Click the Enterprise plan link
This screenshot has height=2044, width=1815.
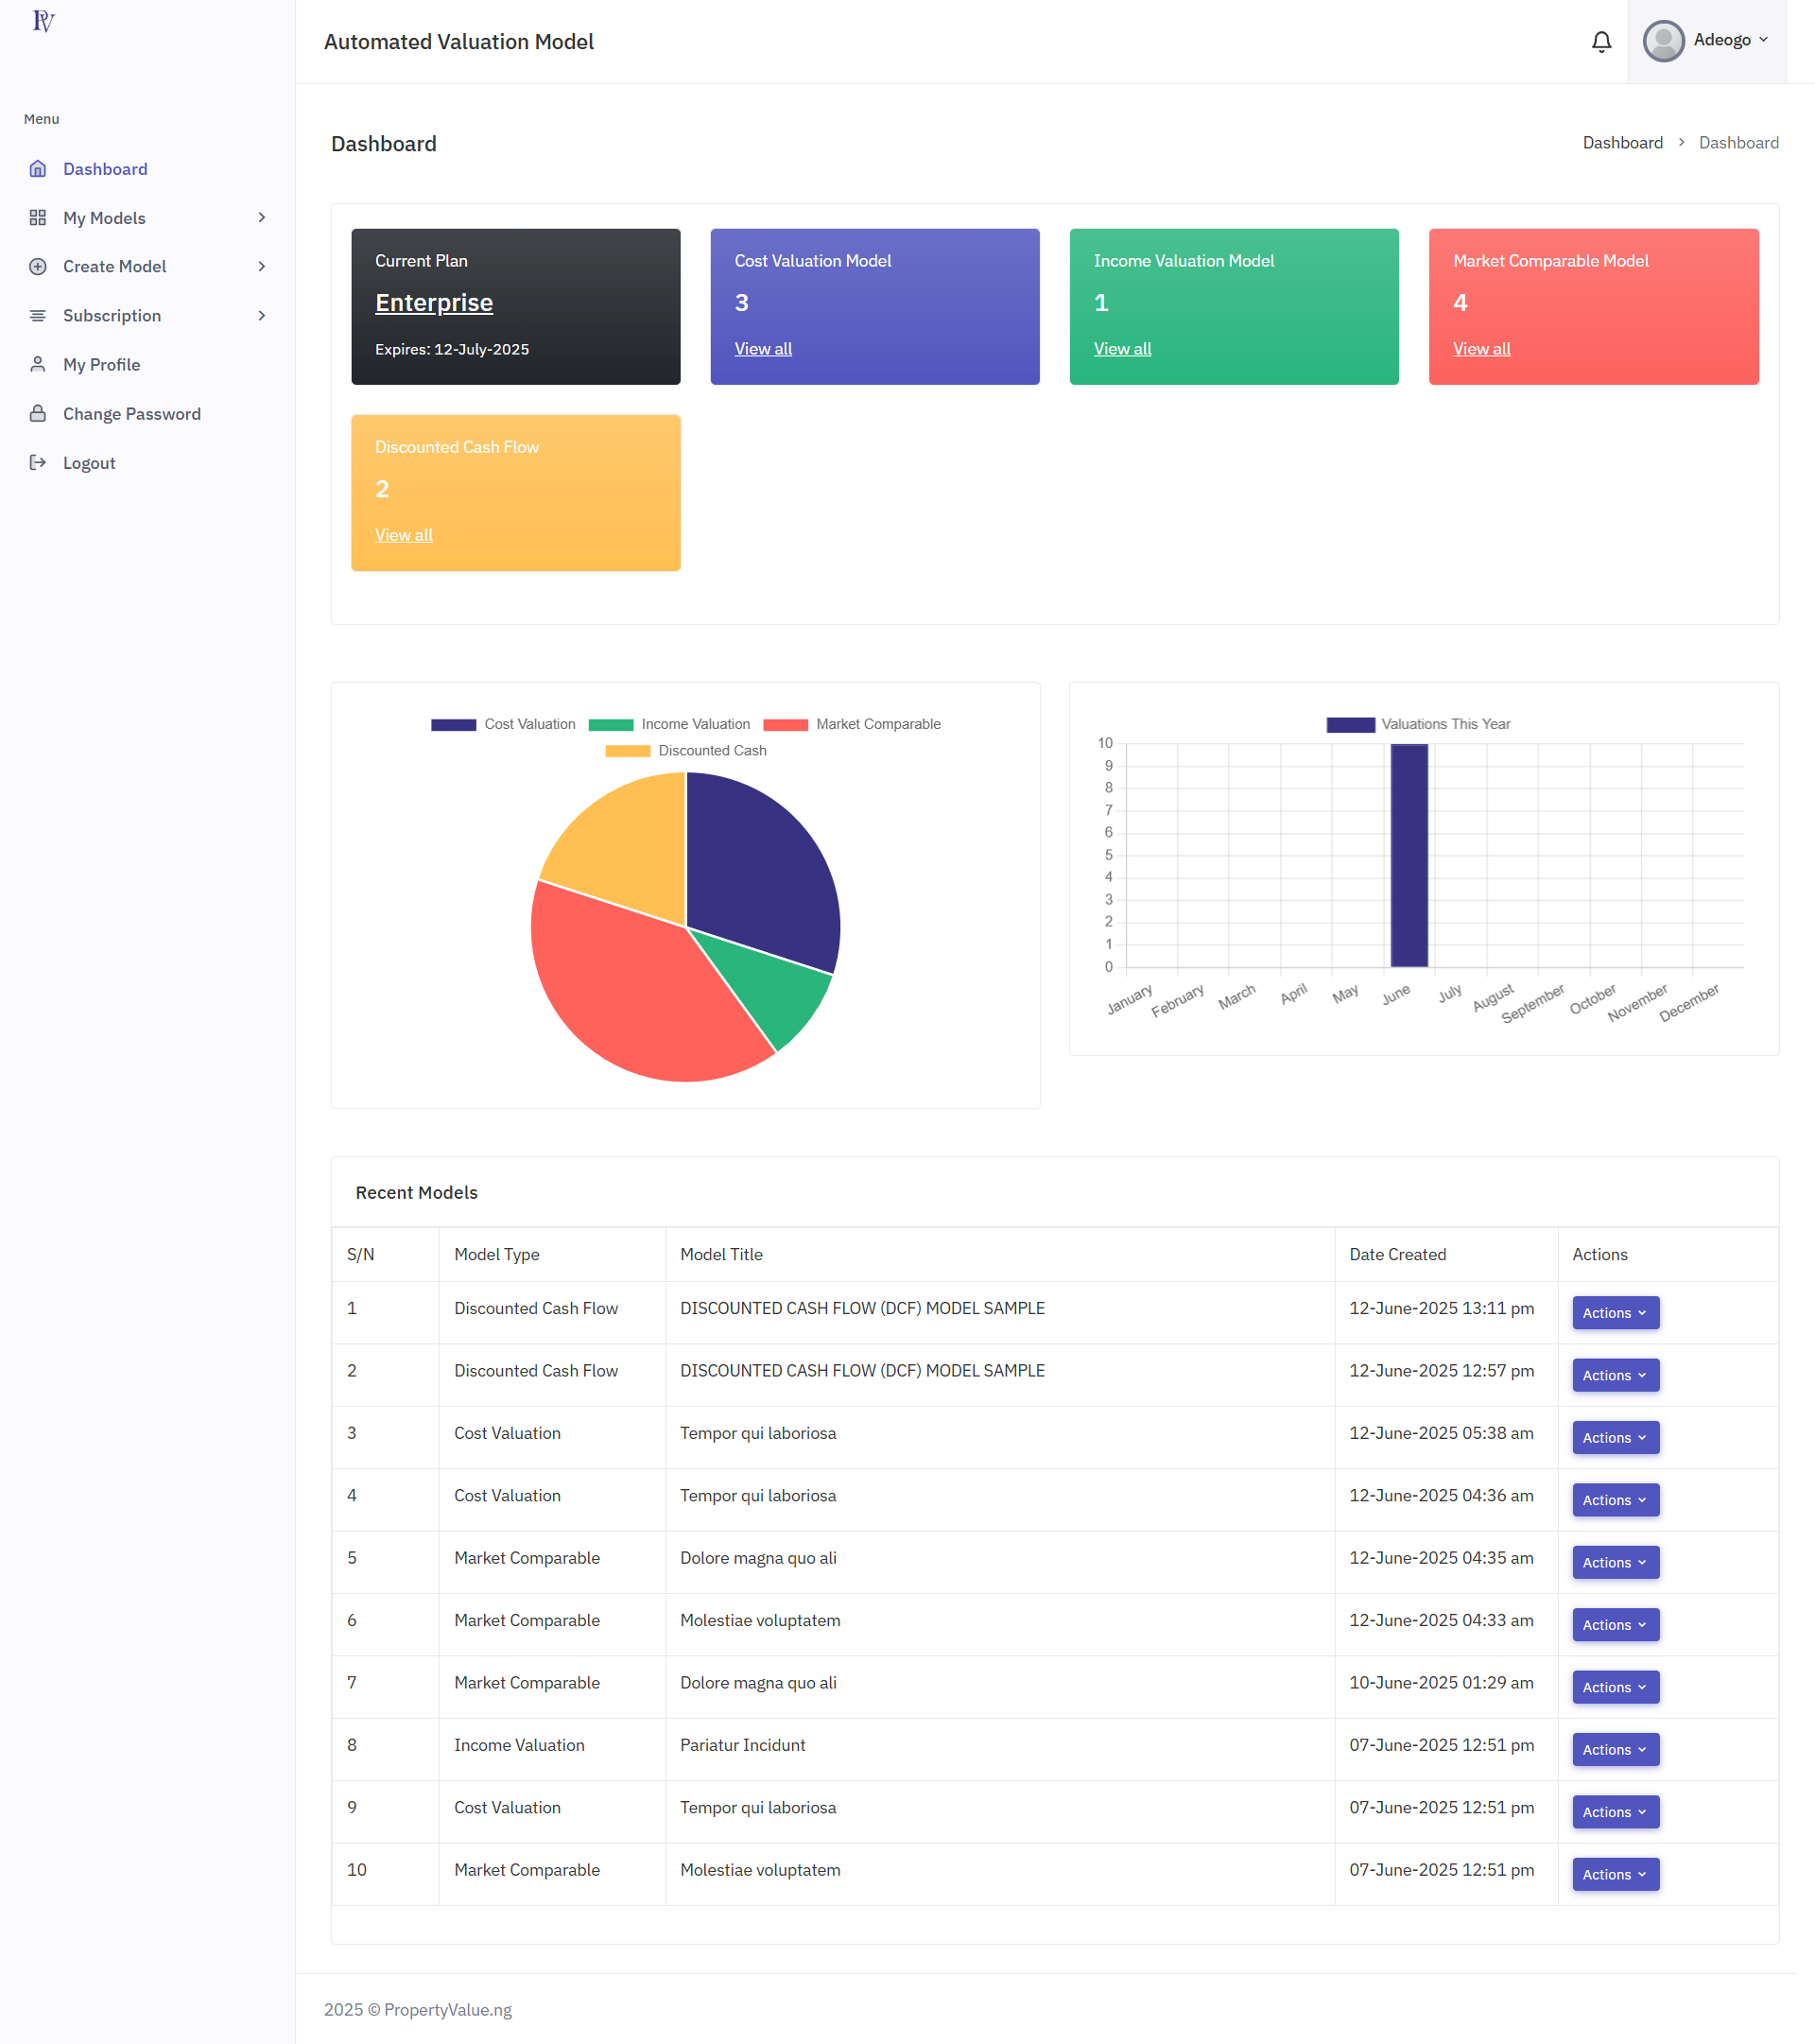tap(434, 303)
